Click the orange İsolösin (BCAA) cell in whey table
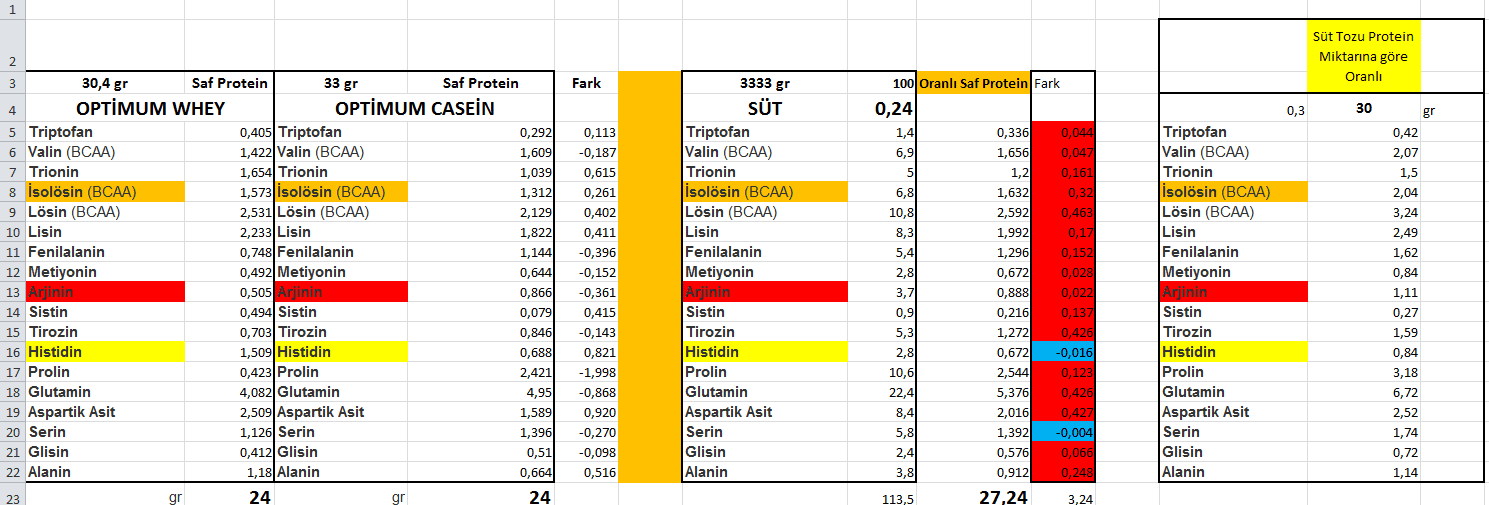 (x=105, y=192)
